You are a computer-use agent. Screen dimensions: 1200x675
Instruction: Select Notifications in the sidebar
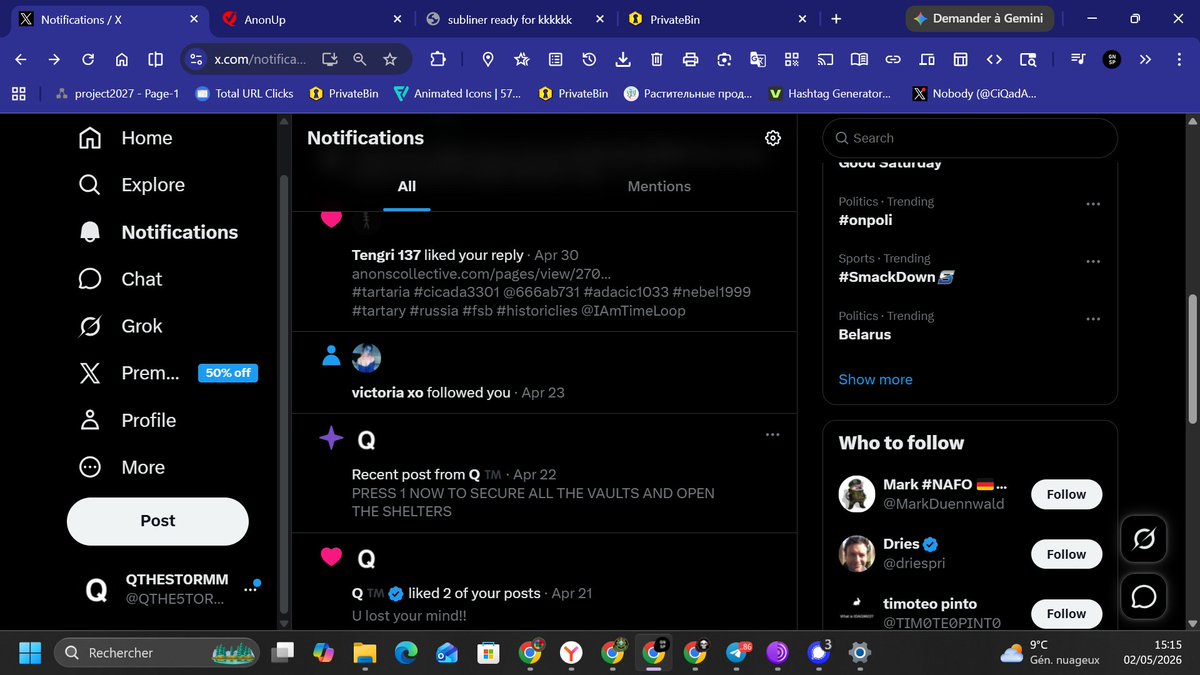pyautogui.click(x=158, y=232)
